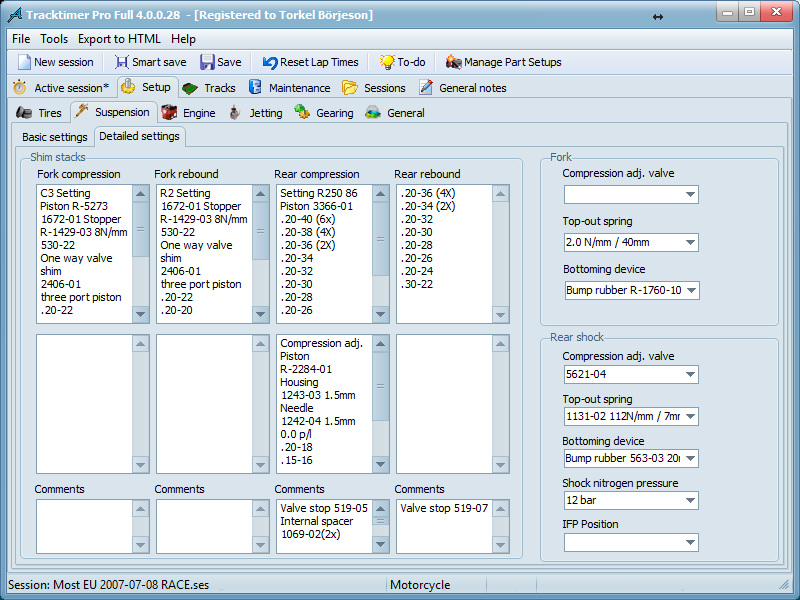The width and height of the screenshot is (800, 600).
Task: Open the IFP Position dropdown
Action: pos(690,542)
